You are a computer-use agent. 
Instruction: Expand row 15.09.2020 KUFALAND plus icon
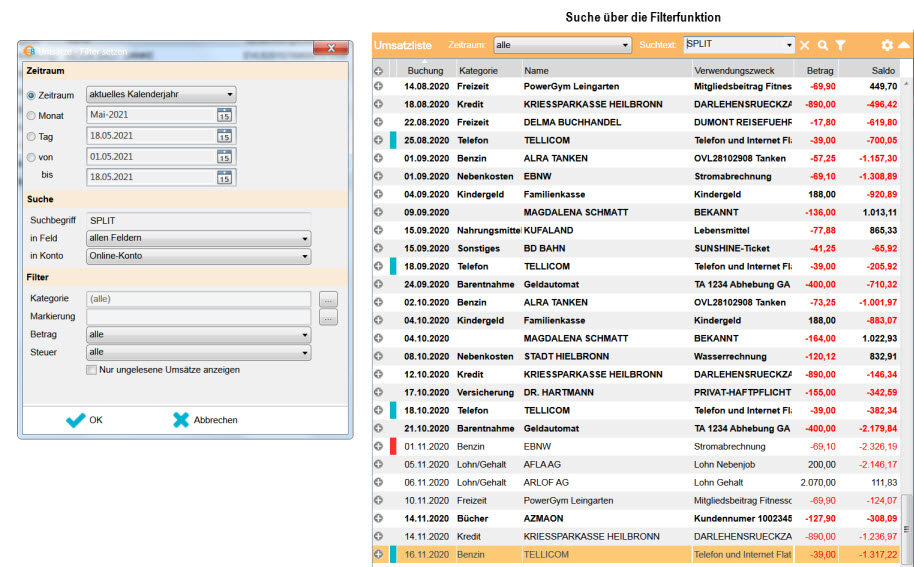(x=378, y=230)
